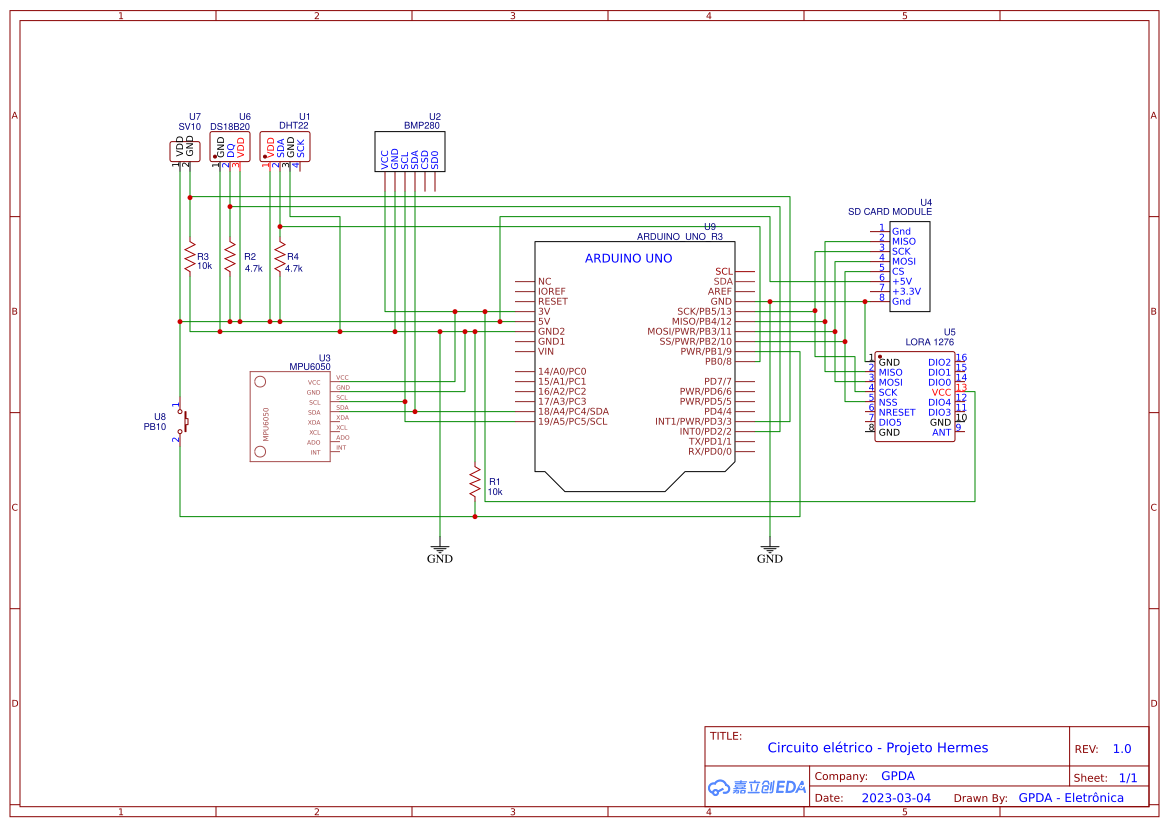This screenshot has height=827, width=1169.
Task: Select the DHT22 sensor header symbol
Action: point(285,147)
